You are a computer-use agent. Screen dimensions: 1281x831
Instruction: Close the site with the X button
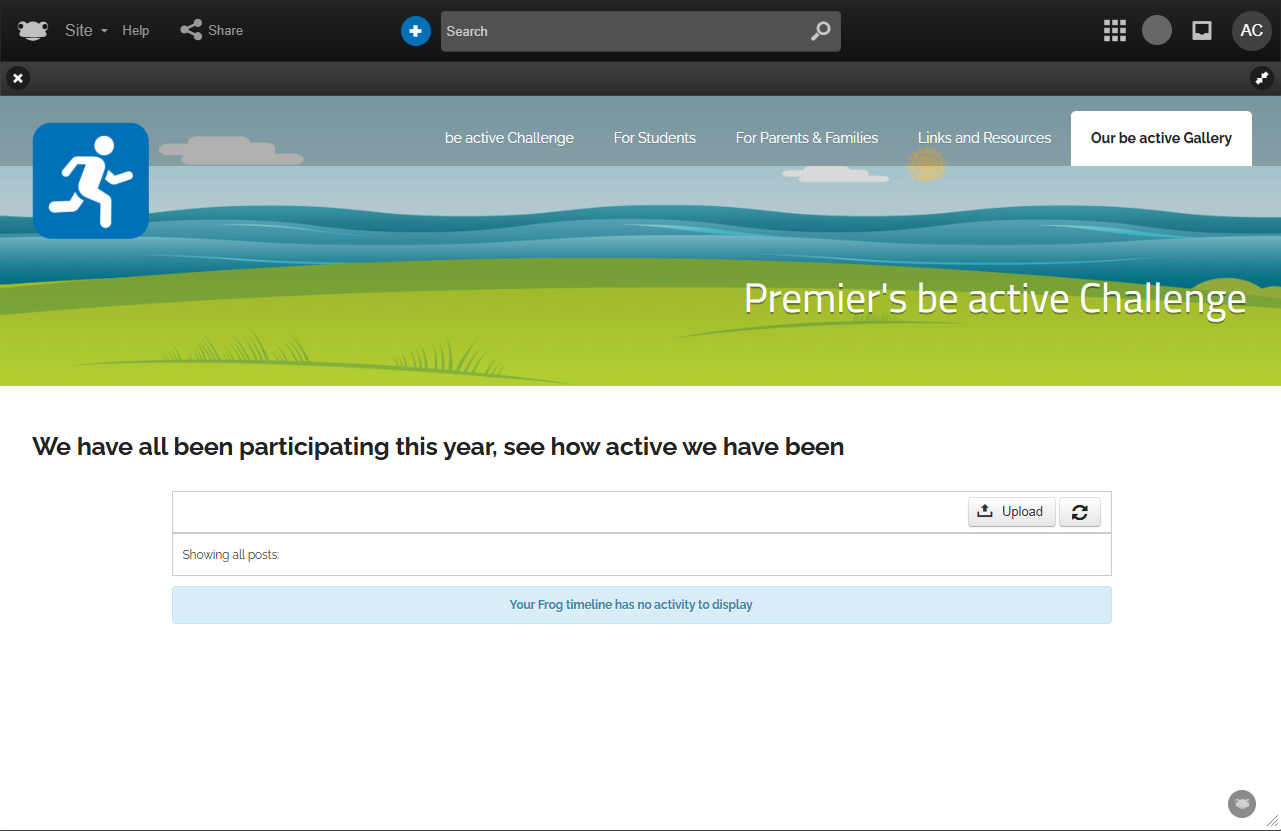[x=18, y=78]
